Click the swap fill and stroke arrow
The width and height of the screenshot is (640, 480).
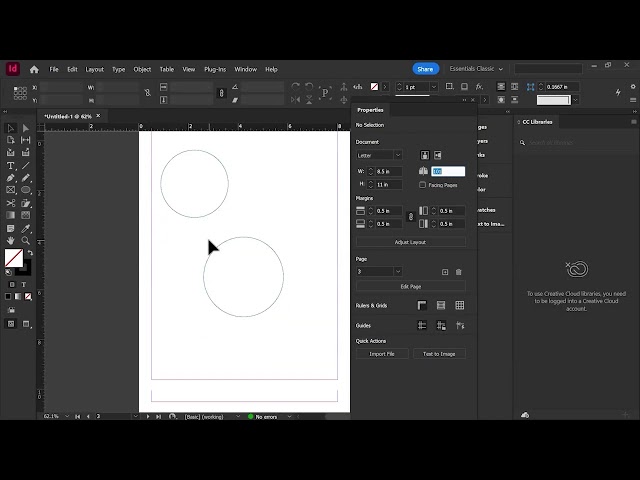[x=30, y=253]
